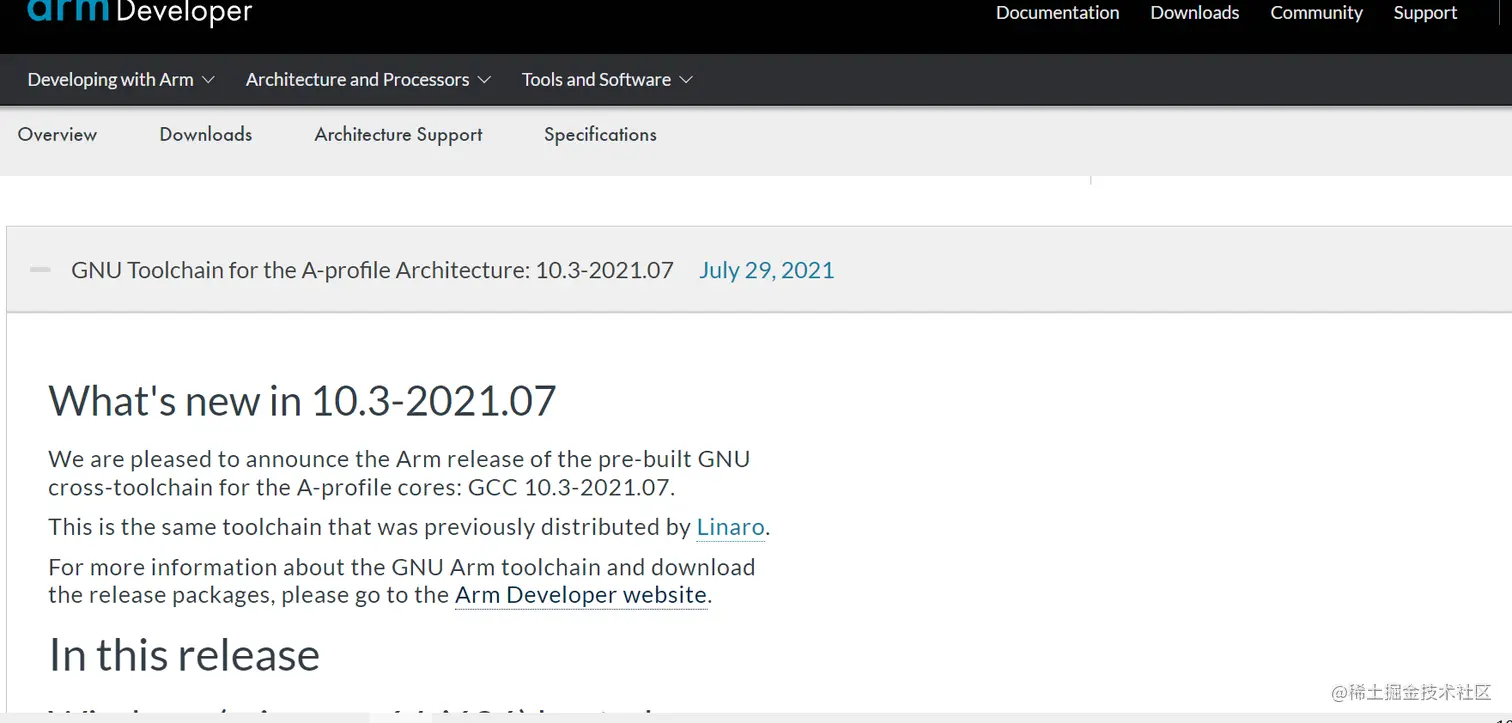Expand the Developing with Arm menu
Viewport: 1512px width, 723px height.
point(121,80)
